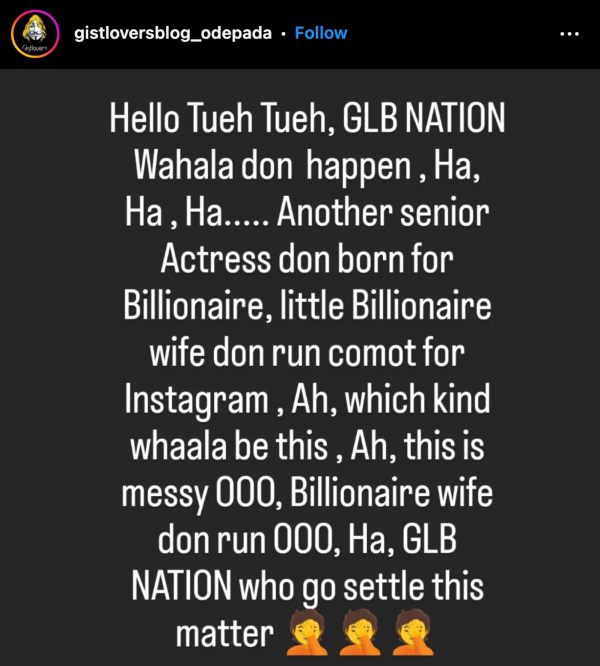Click the word "Instagram" in the post
This screenshot has height=666, width=600.
pos(197,400)
